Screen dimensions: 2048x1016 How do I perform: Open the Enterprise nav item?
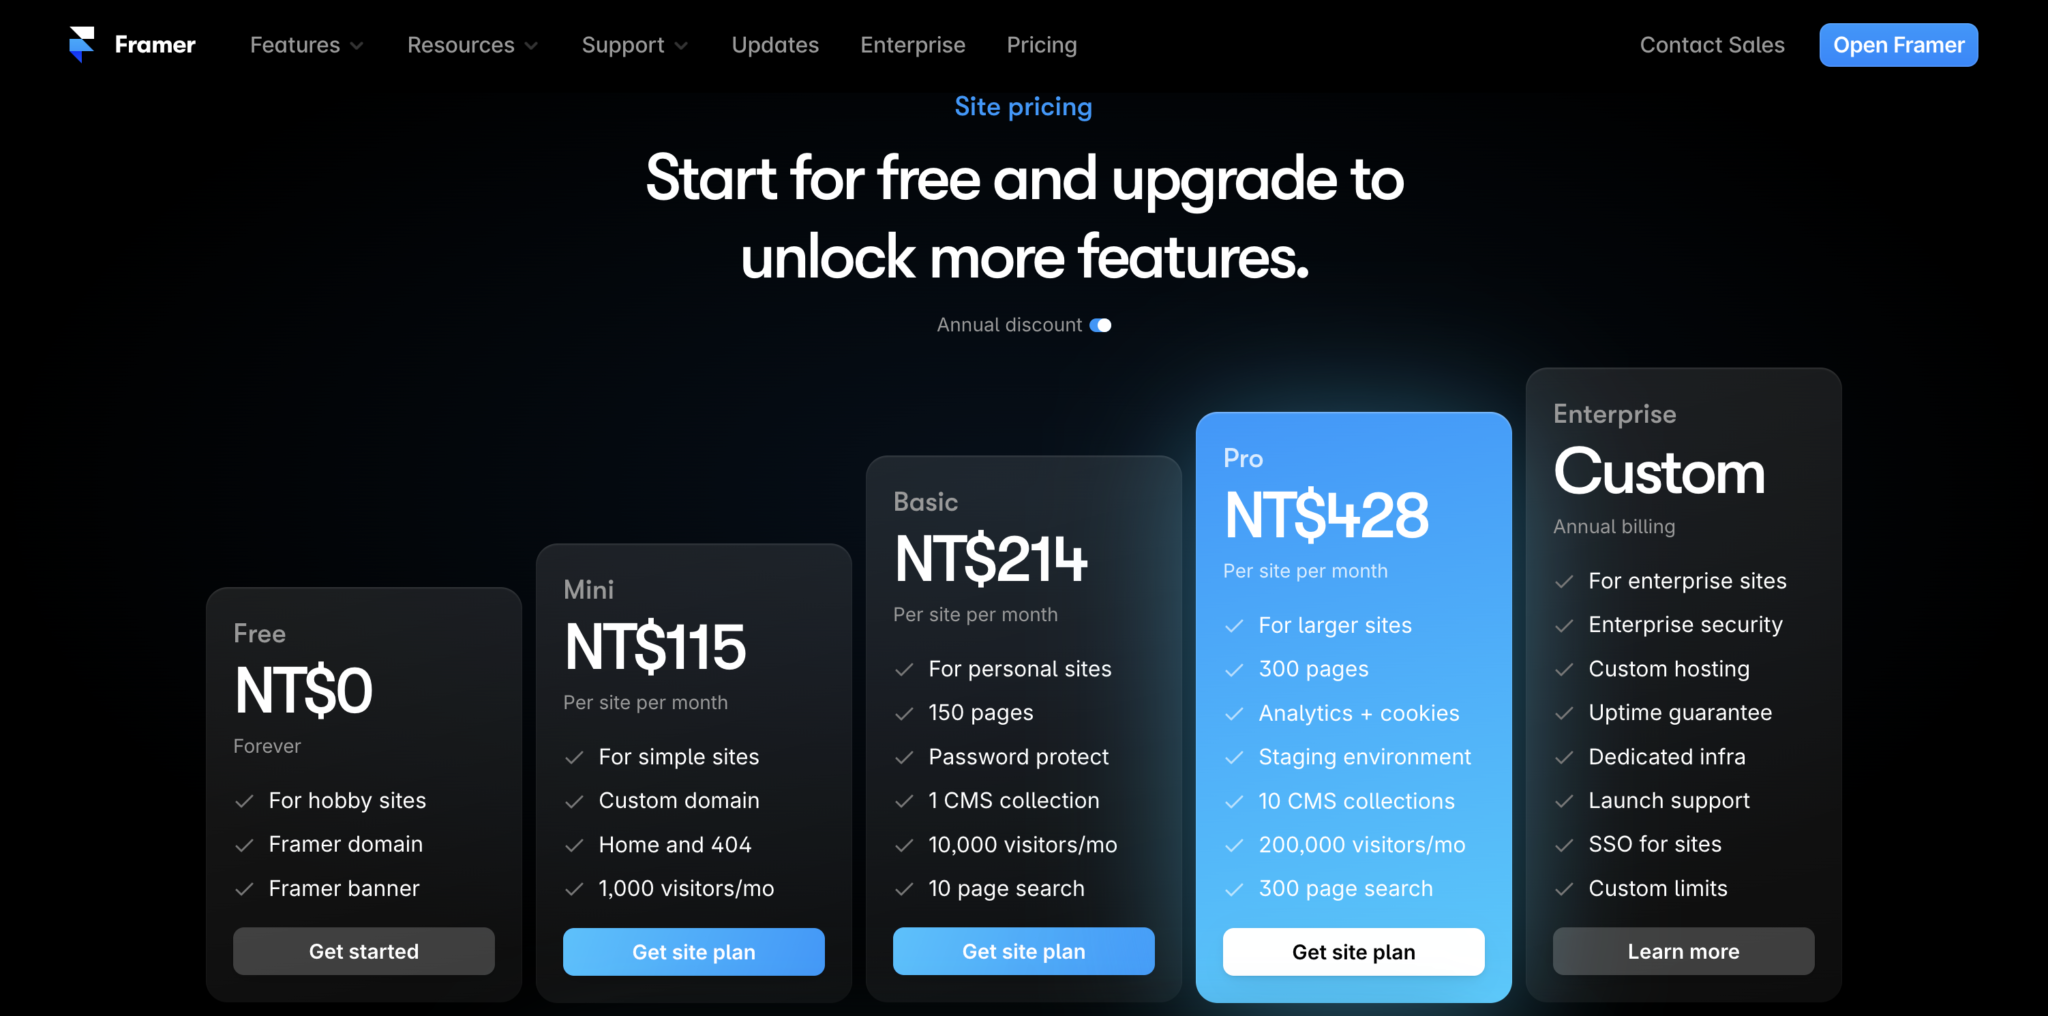[913, 45]
